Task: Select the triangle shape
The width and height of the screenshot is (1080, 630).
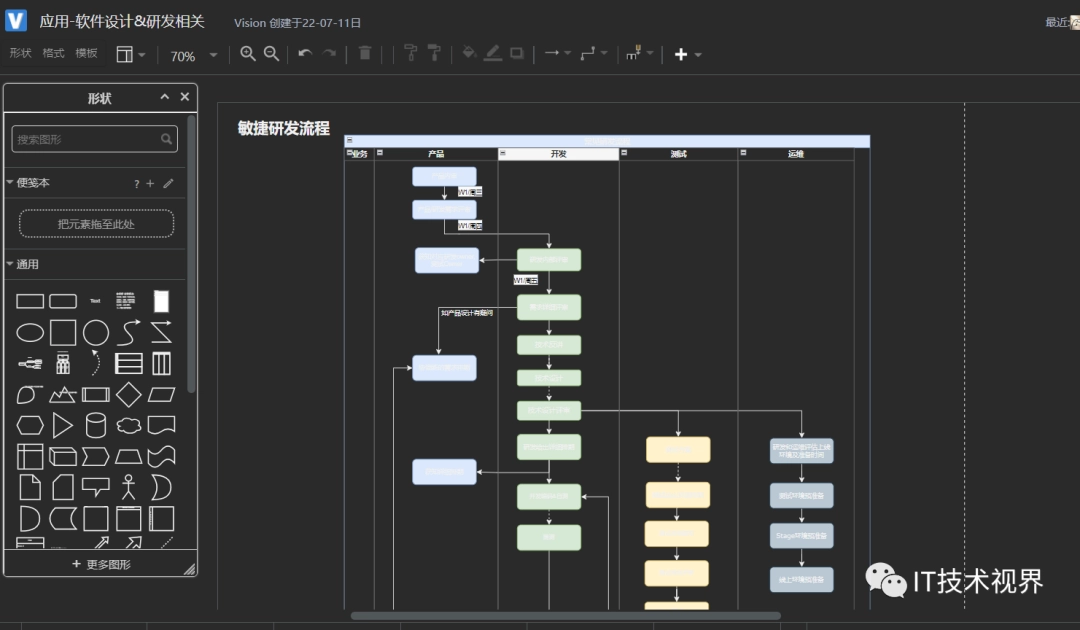Action: click(x=63, y=426)
